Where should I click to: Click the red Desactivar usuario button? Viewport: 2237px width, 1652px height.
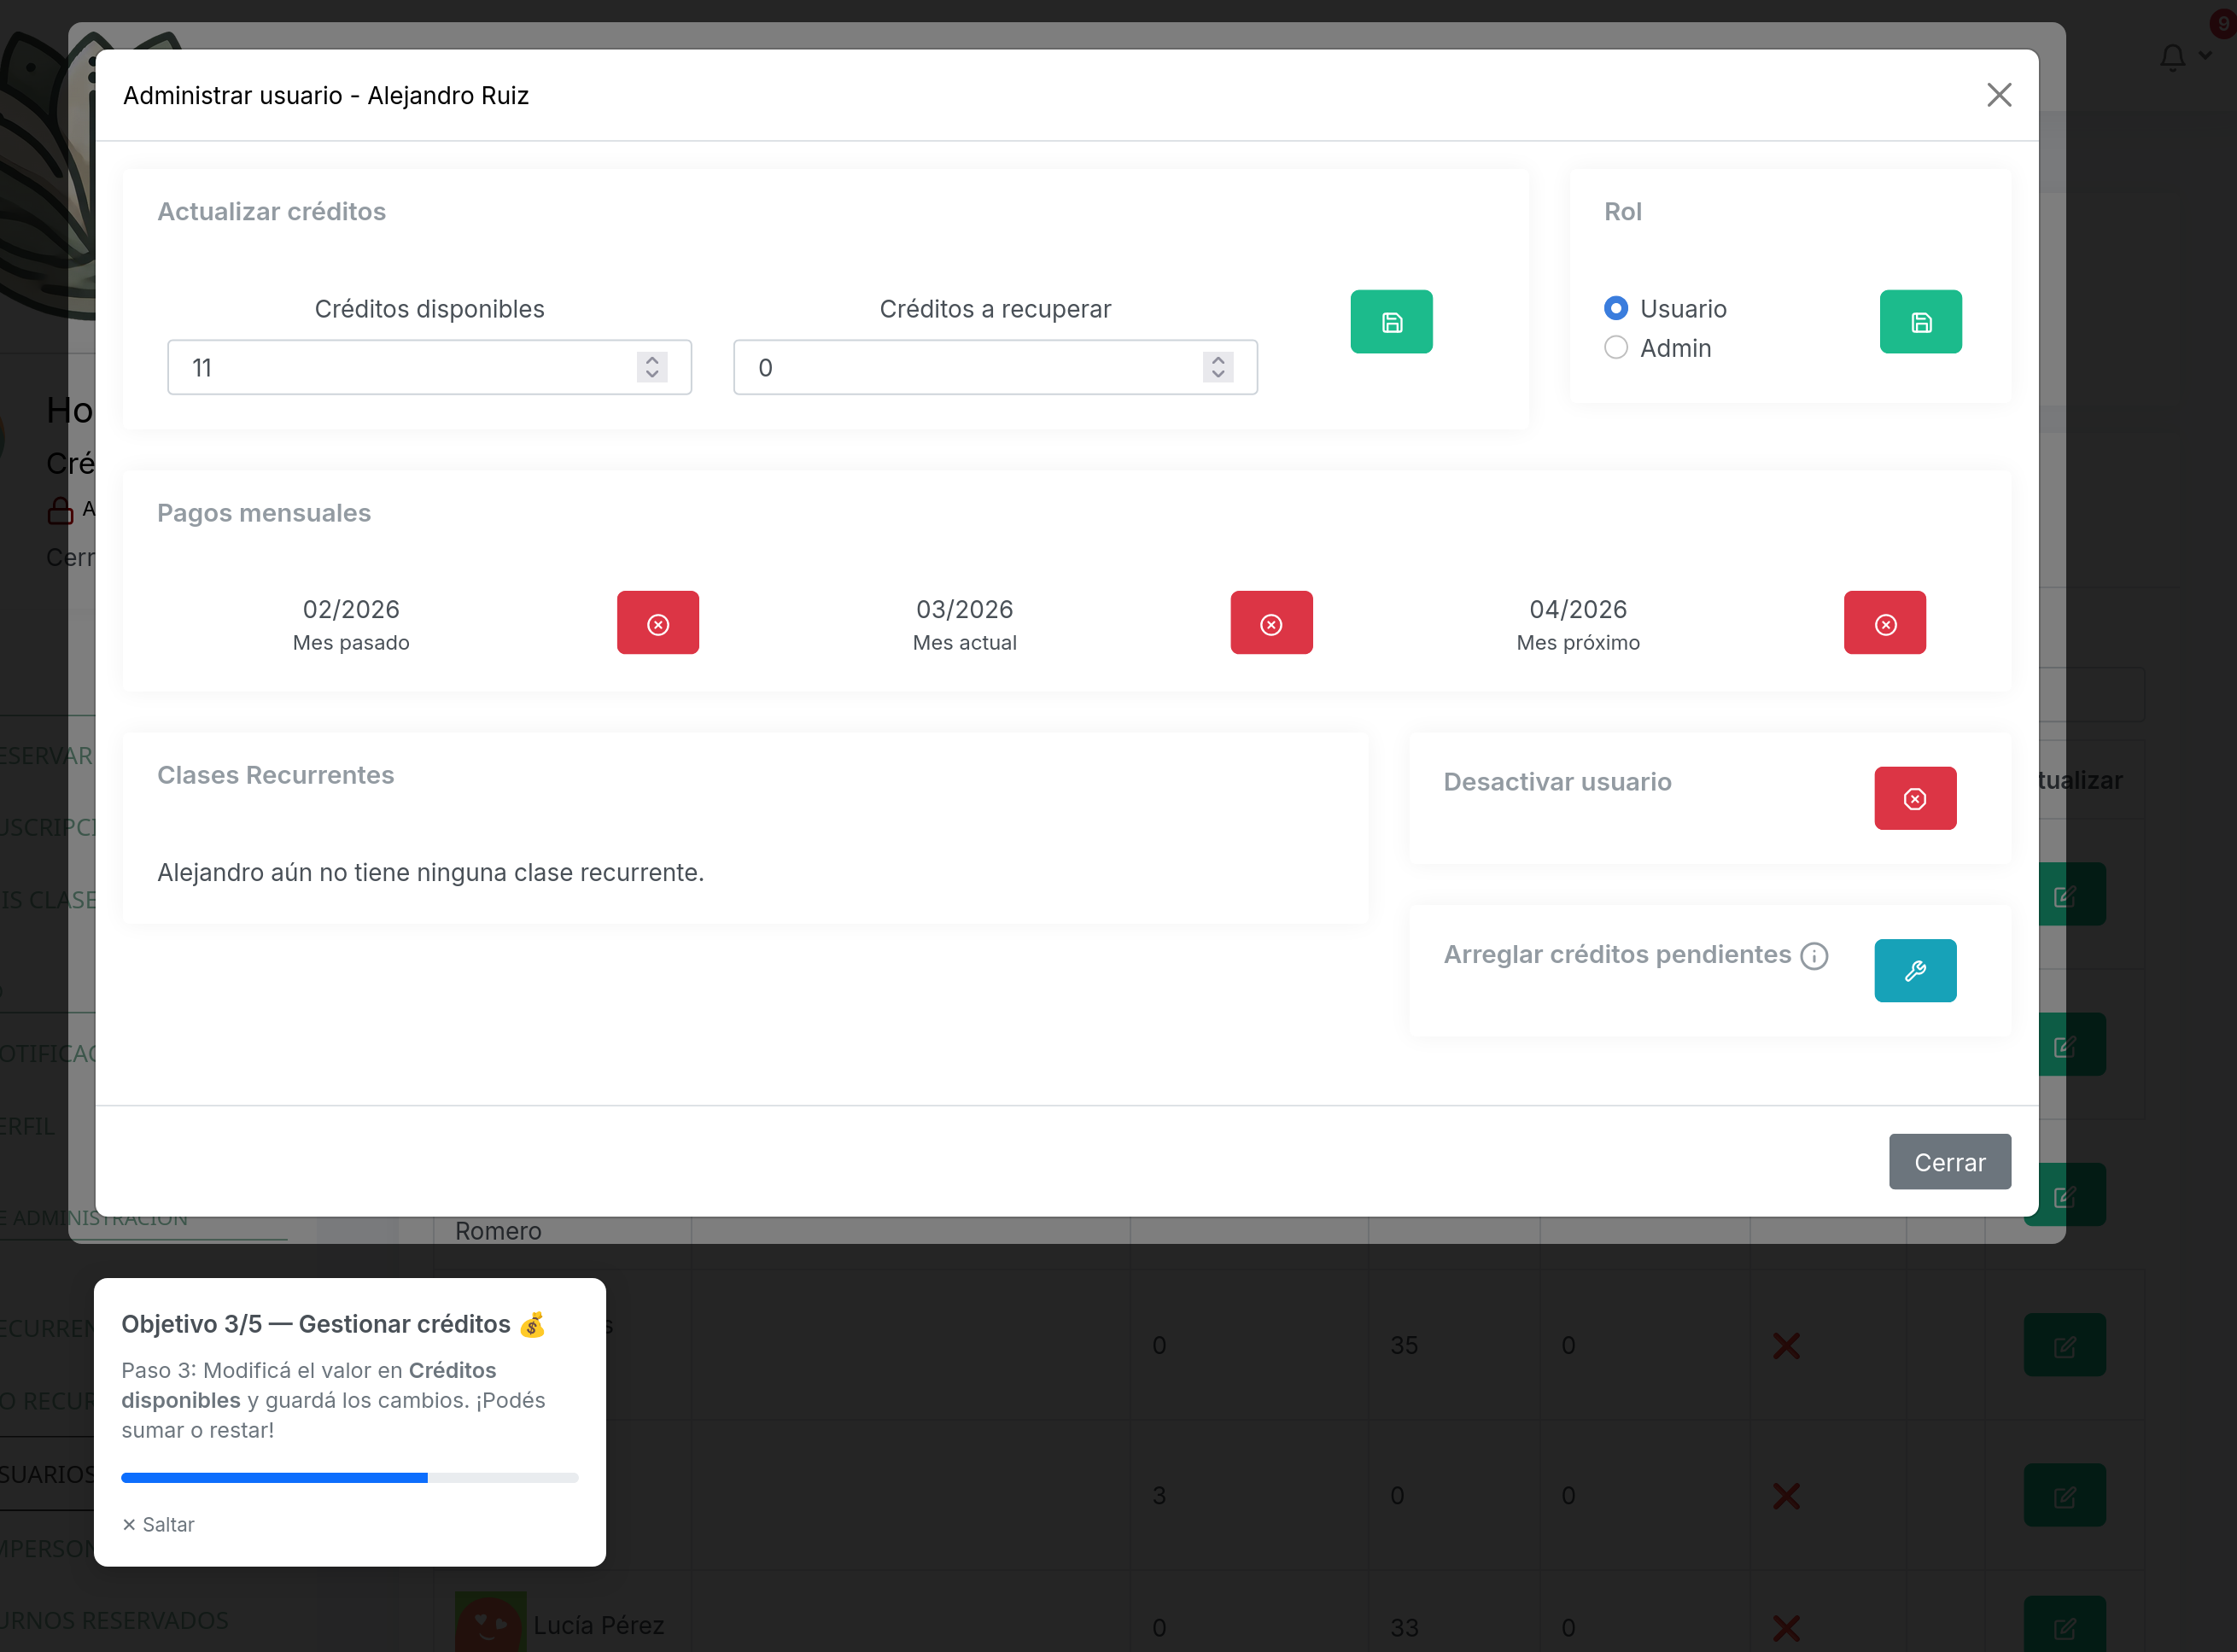click(x=1914, y=798)
